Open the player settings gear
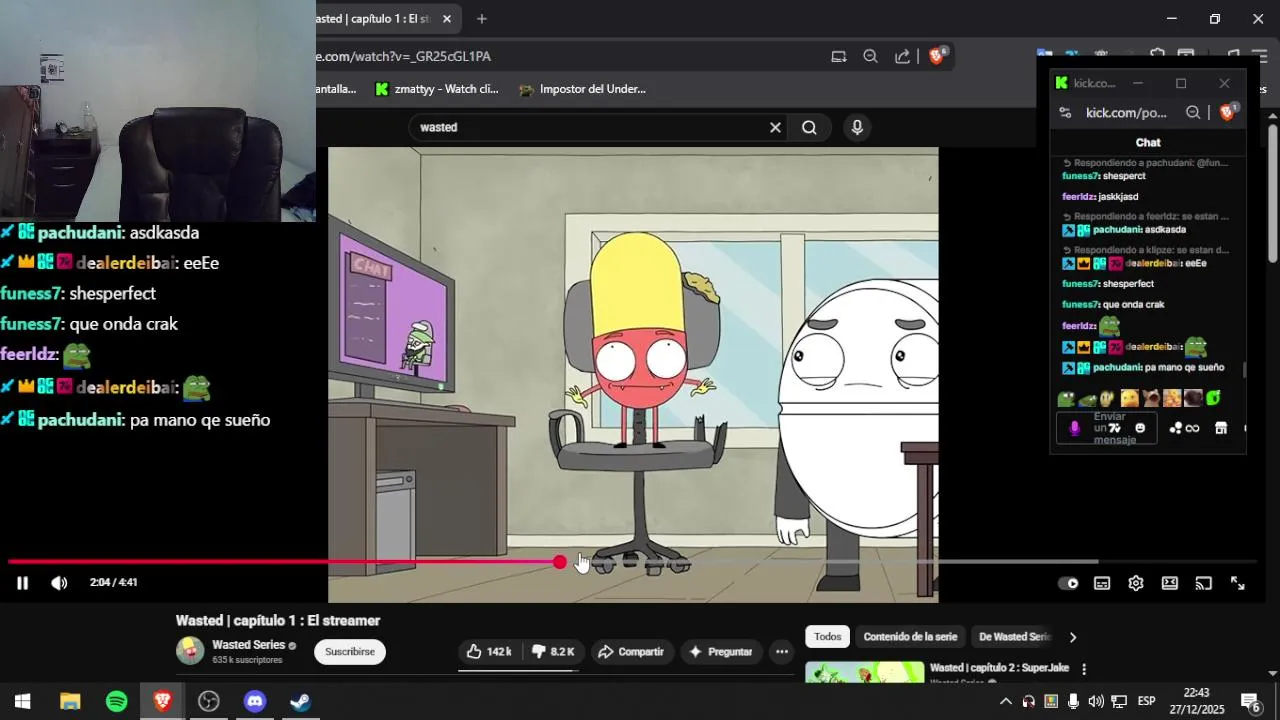1280x720 pixels. pyautogui.click(x=1136, y=583)
